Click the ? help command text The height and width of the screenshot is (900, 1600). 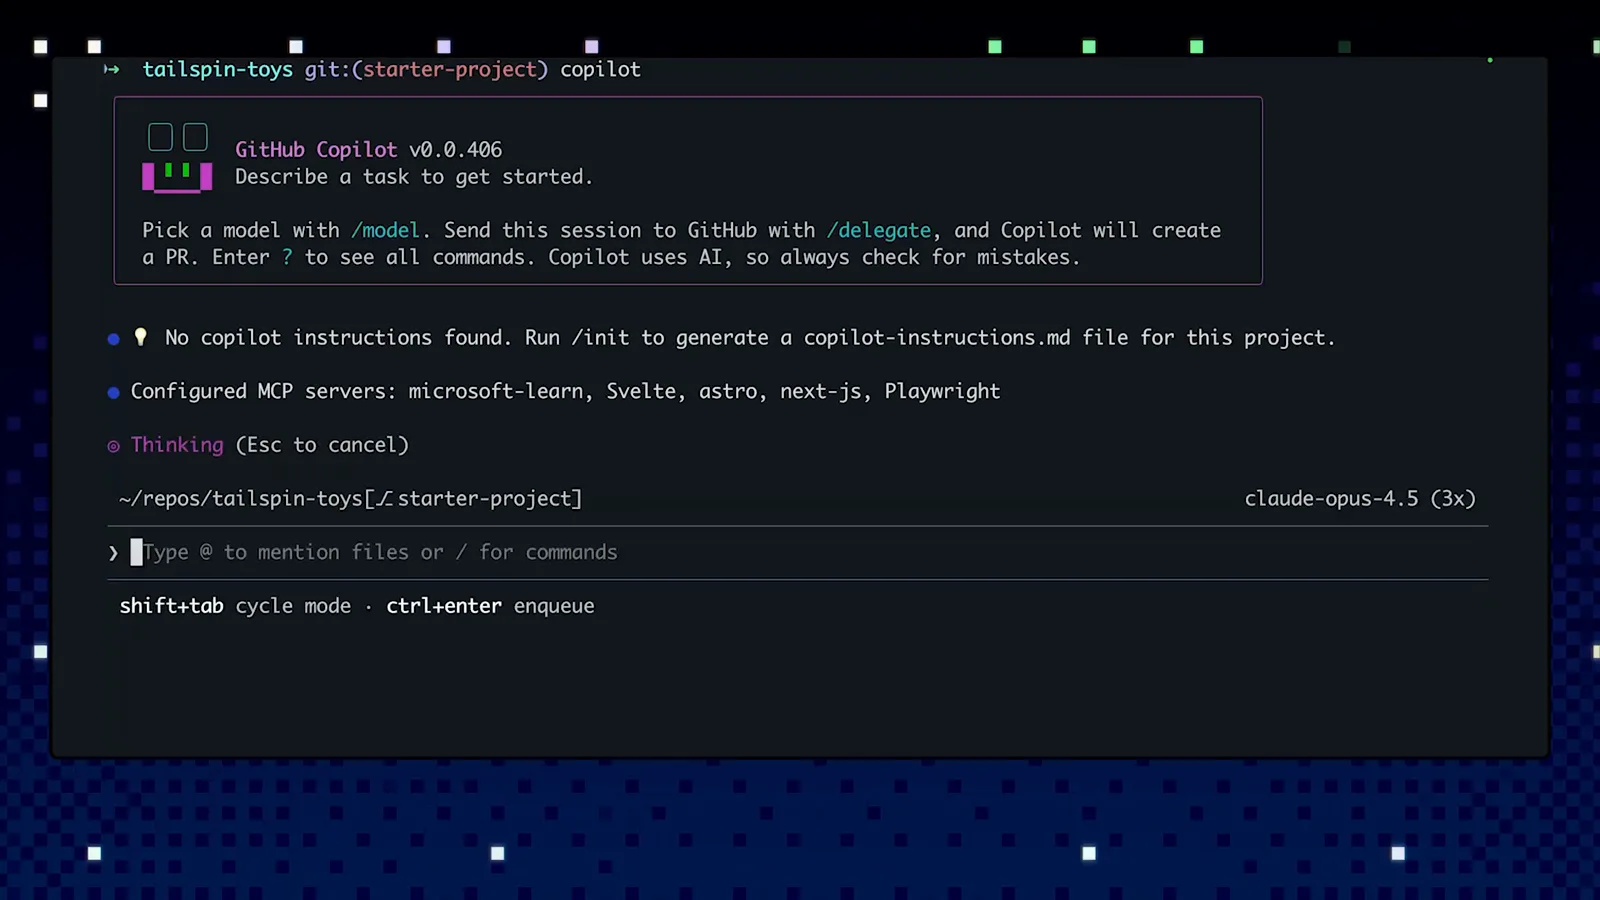(287, 257)
